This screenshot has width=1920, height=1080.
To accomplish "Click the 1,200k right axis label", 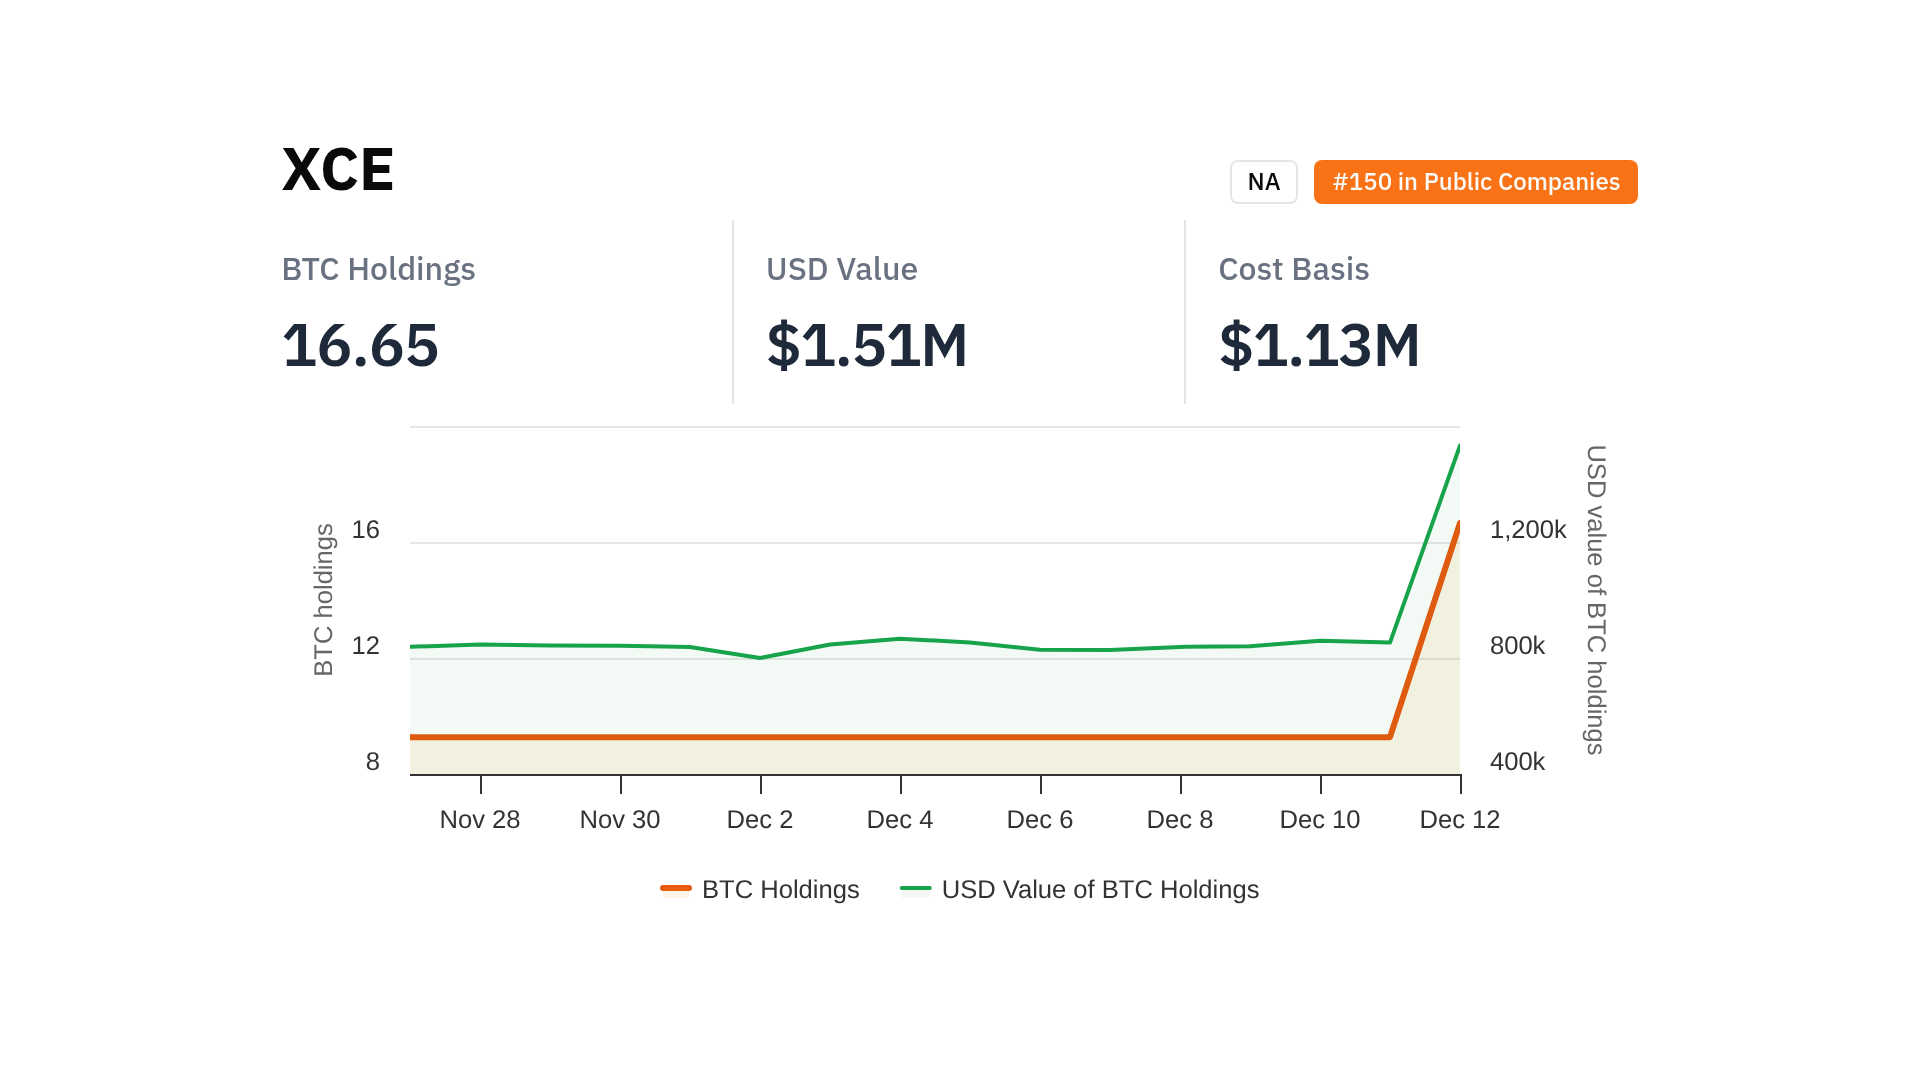I will point(1527,530).
